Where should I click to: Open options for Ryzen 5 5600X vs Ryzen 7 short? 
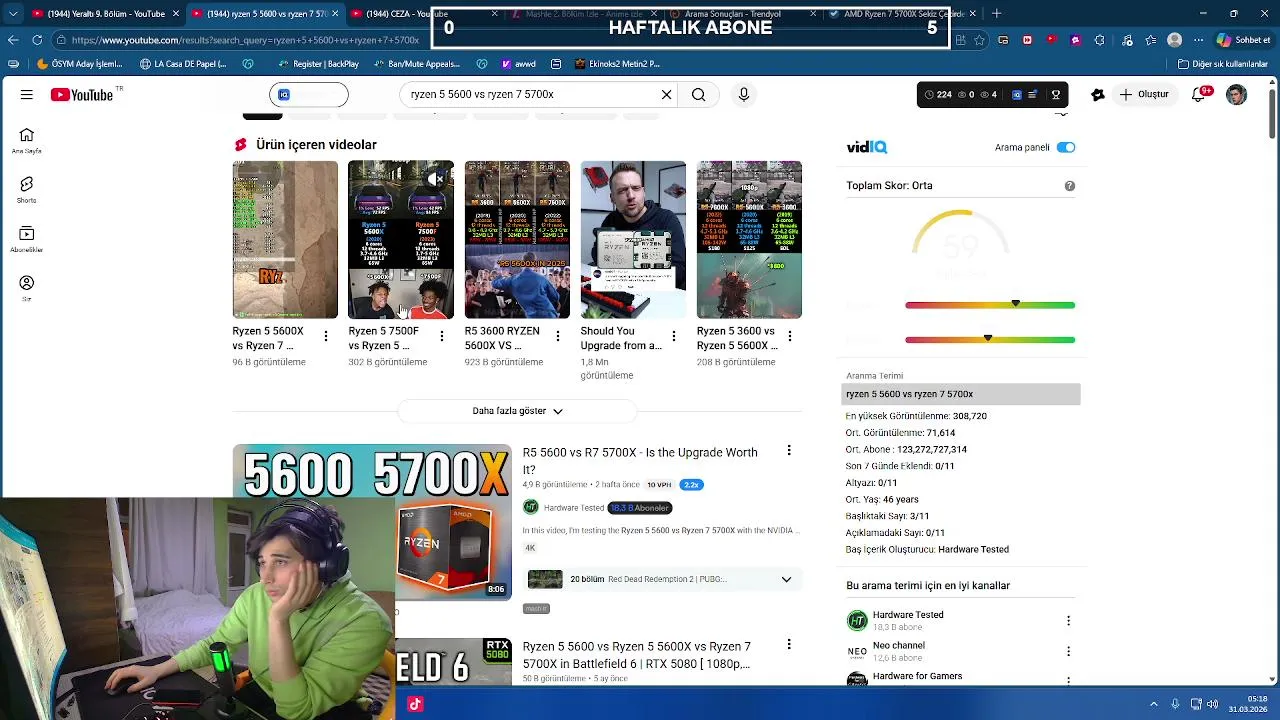point(326,336)
